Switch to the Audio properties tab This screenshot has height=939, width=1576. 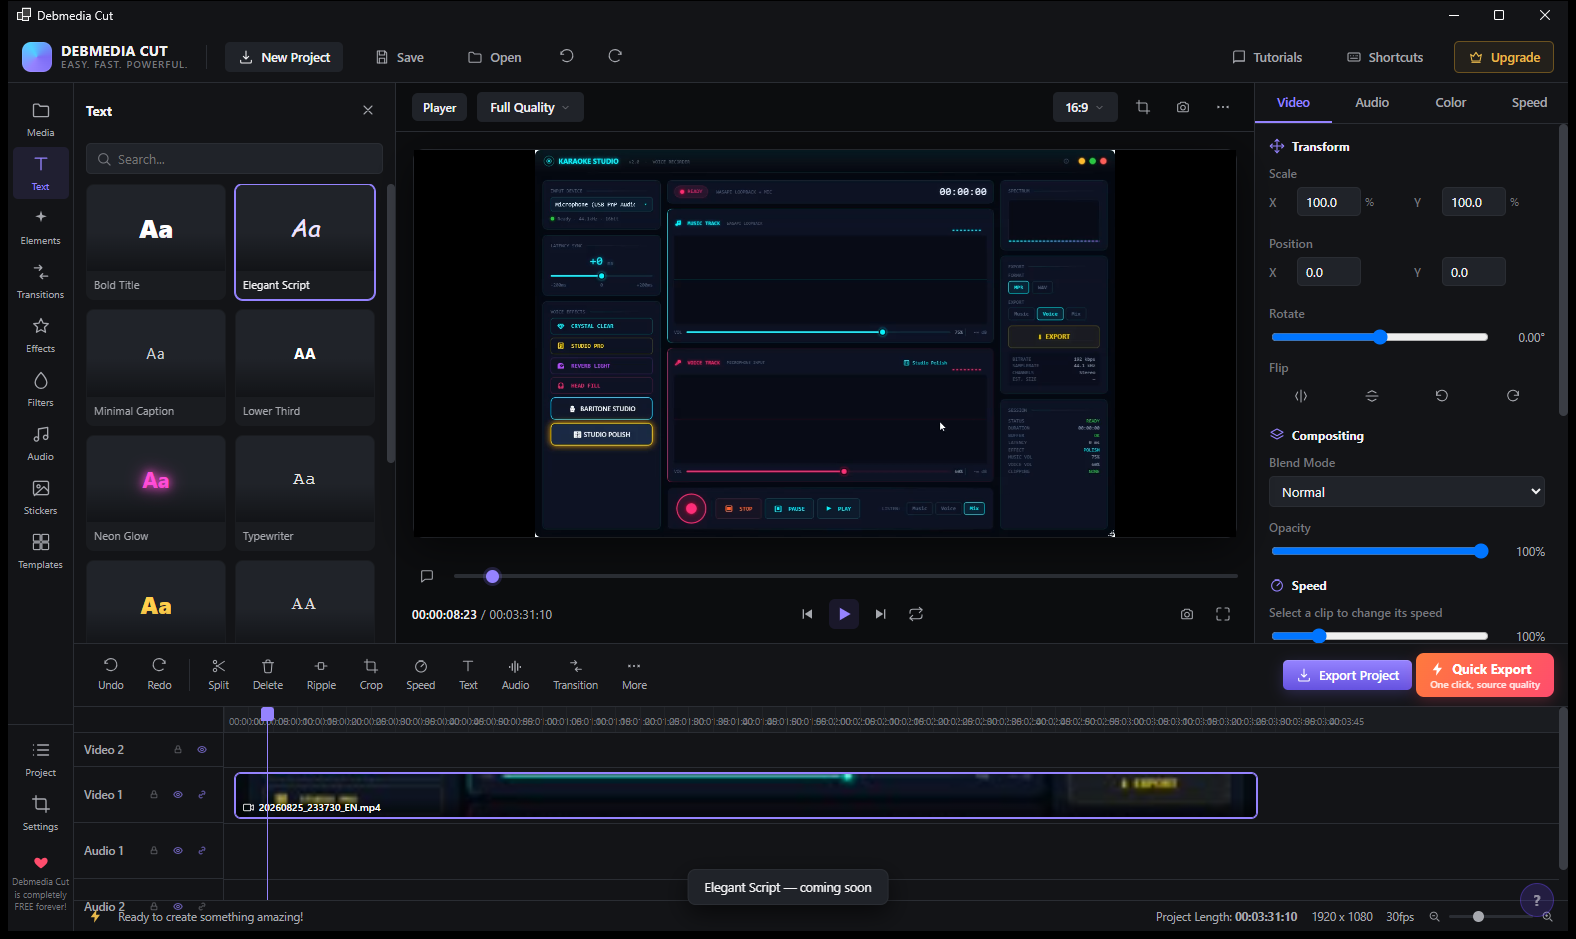[x=1372, y=102]
